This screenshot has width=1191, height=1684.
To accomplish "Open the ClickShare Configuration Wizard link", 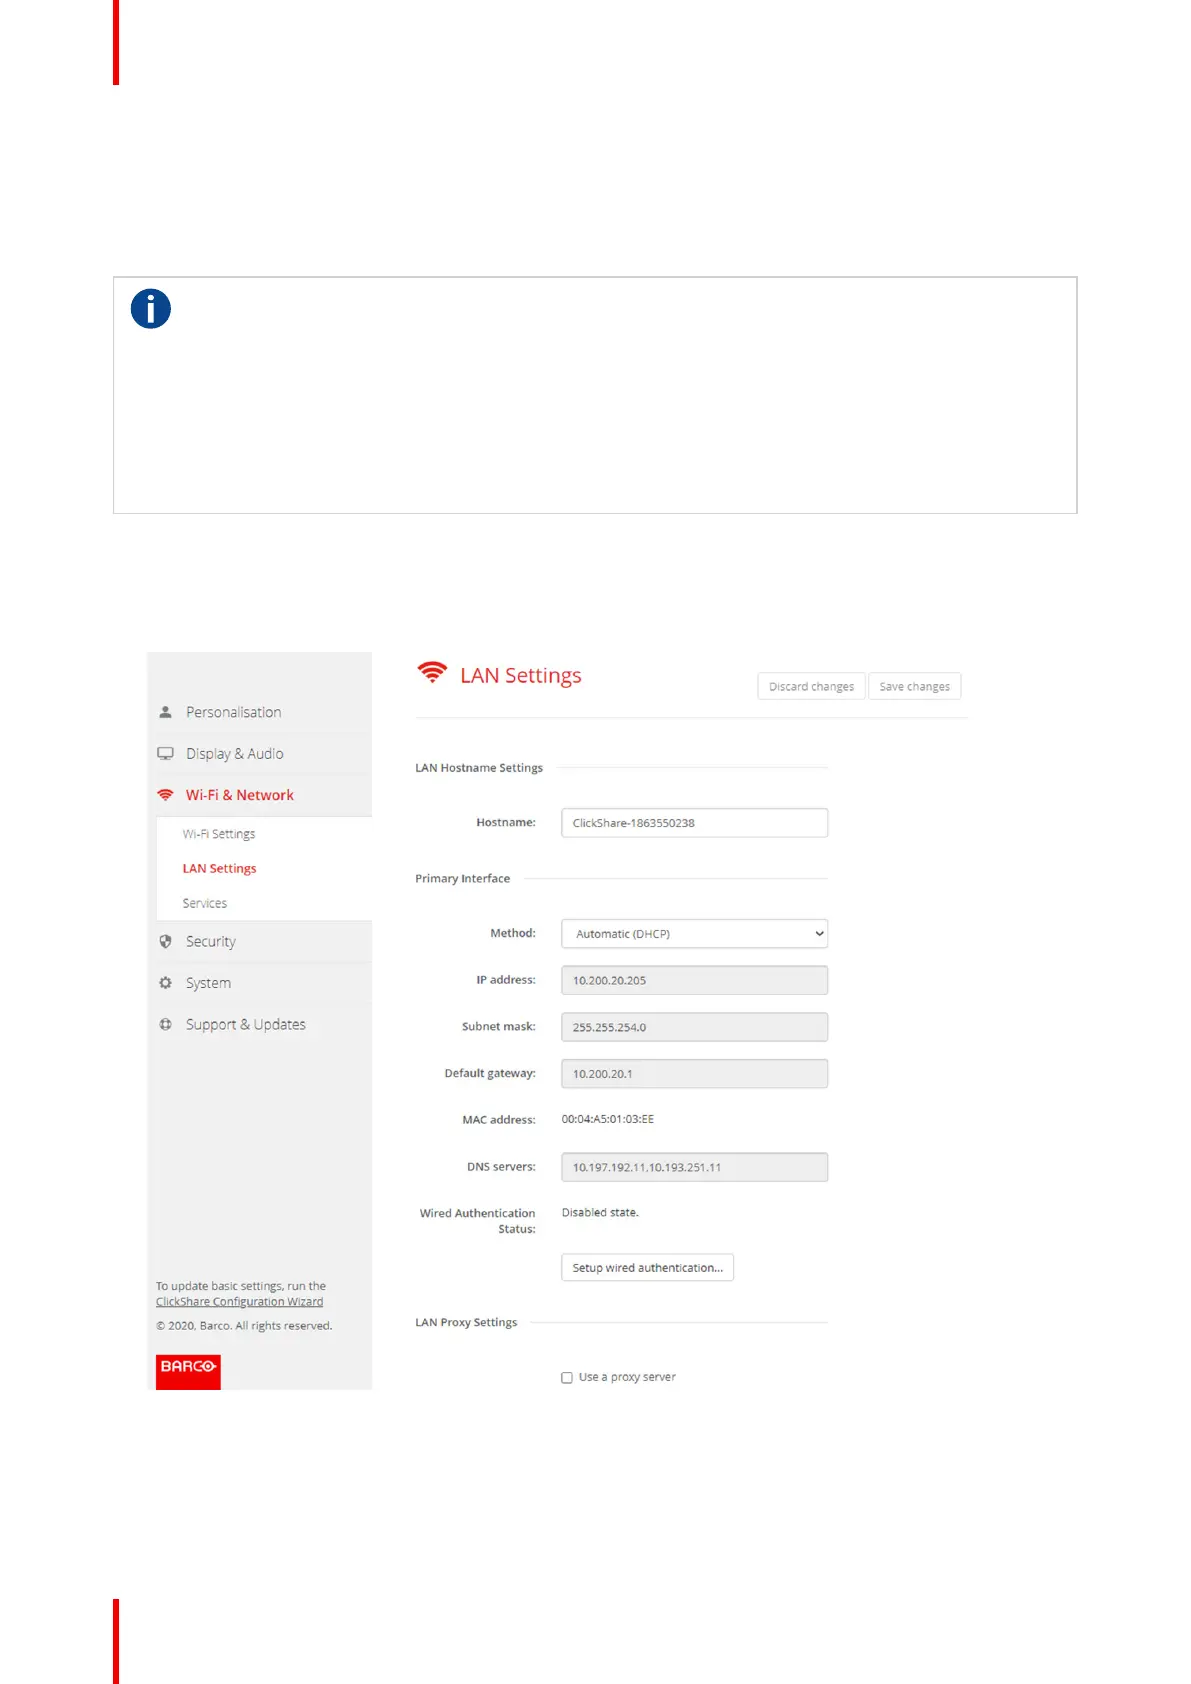I will (239, 1302).
